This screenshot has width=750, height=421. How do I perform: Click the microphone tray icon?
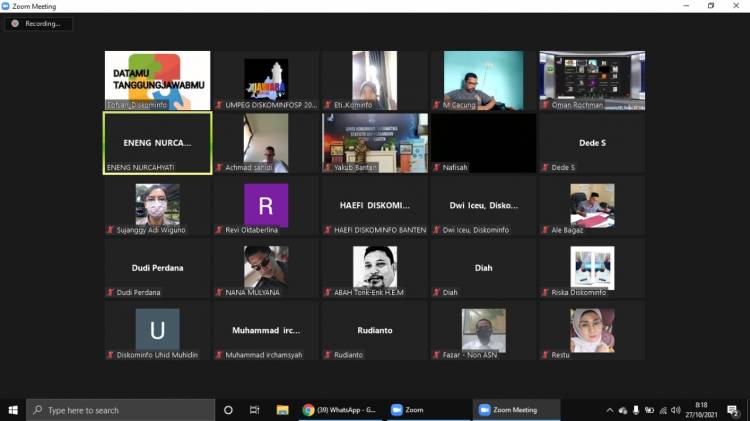click(x=636, y=410)
